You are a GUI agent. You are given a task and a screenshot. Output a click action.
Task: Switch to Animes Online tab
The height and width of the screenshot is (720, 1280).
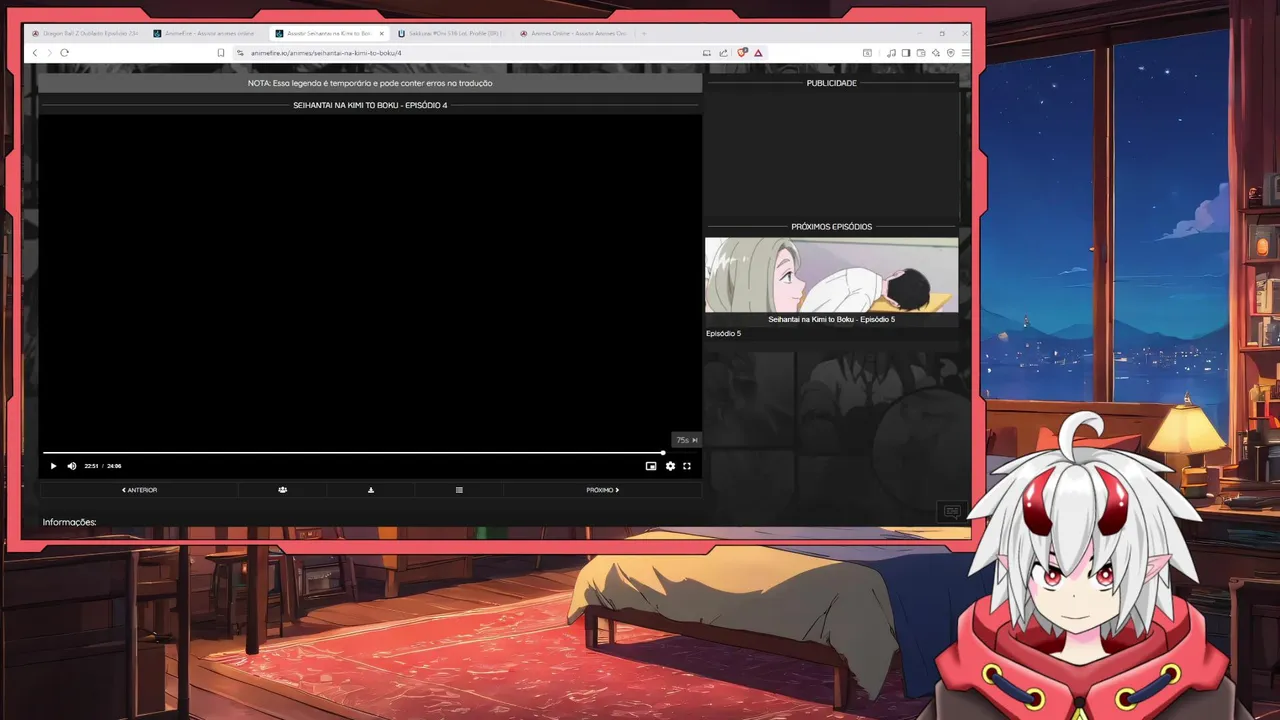[574, 33]
